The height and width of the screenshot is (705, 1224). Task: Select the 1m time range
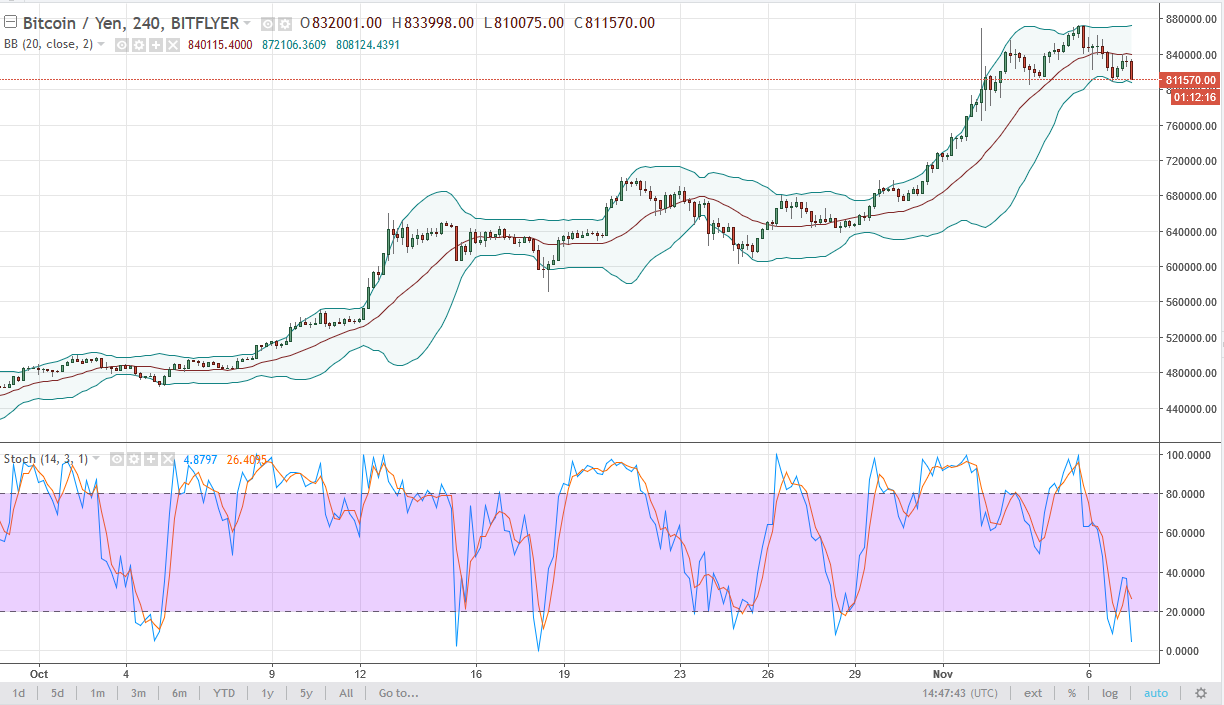[x=98, y=693]
